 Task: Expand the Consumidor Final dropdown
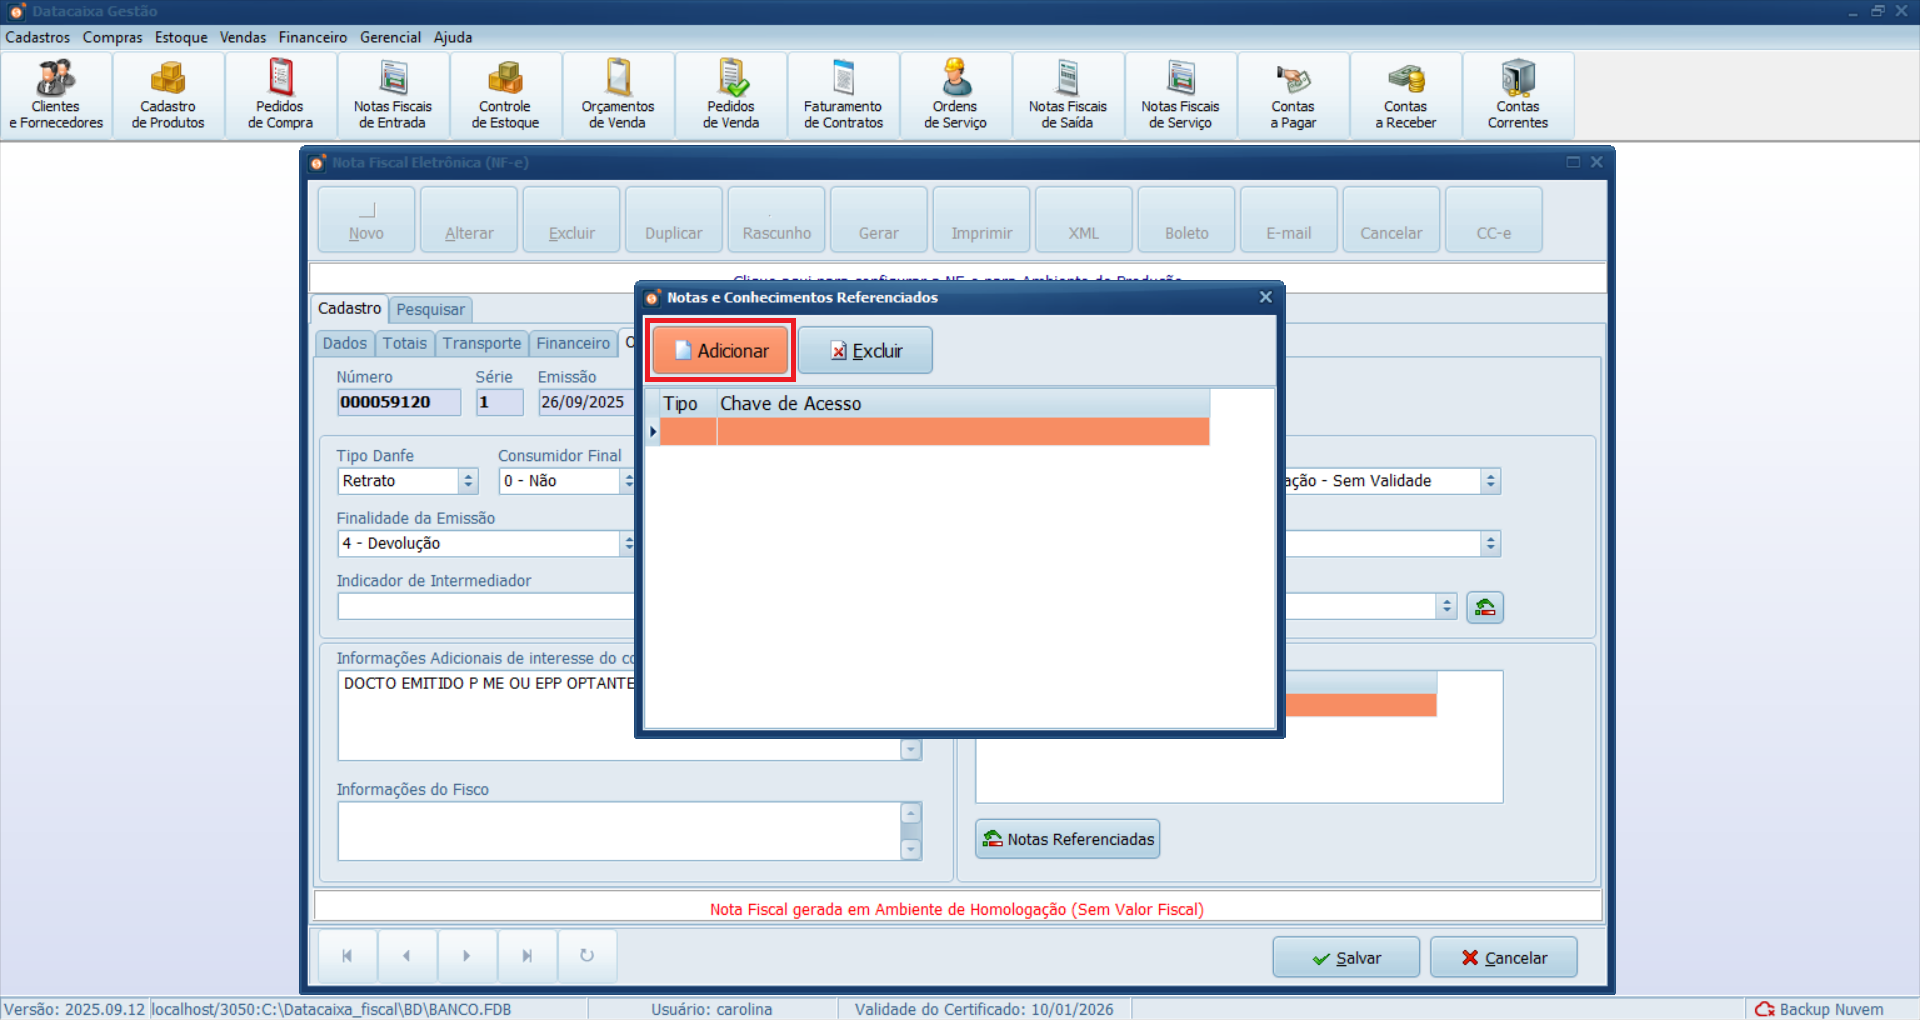627,481
